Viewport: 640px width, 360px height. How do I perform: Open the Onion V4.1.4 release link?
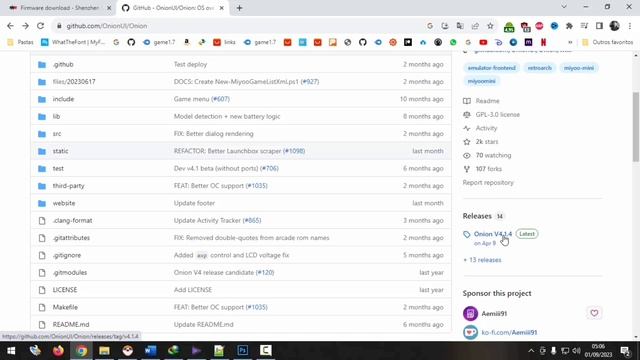[493, 234]
